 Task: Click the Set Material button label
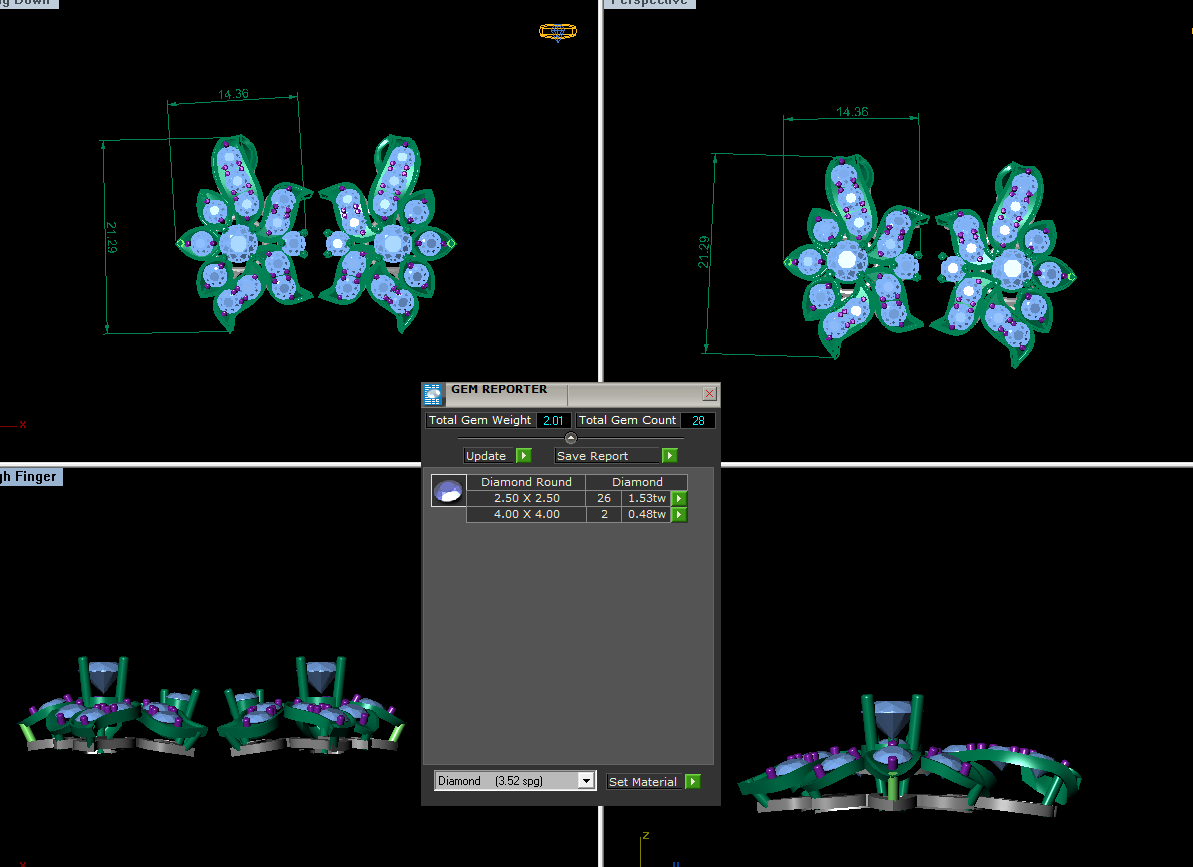[x=645, y=781]
